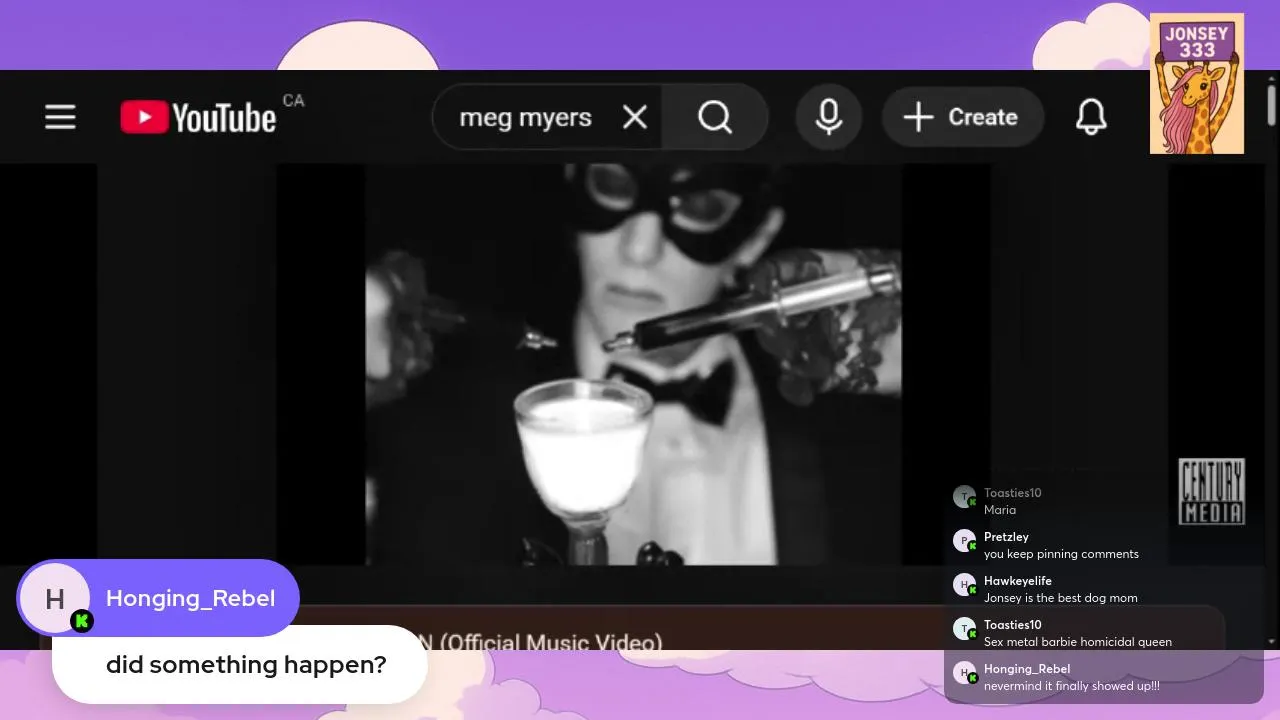This screenshot has width=1280, height=720.
Task: Click 'Sex metal barbie homicidal queen' message
Action: [1078, 642]
